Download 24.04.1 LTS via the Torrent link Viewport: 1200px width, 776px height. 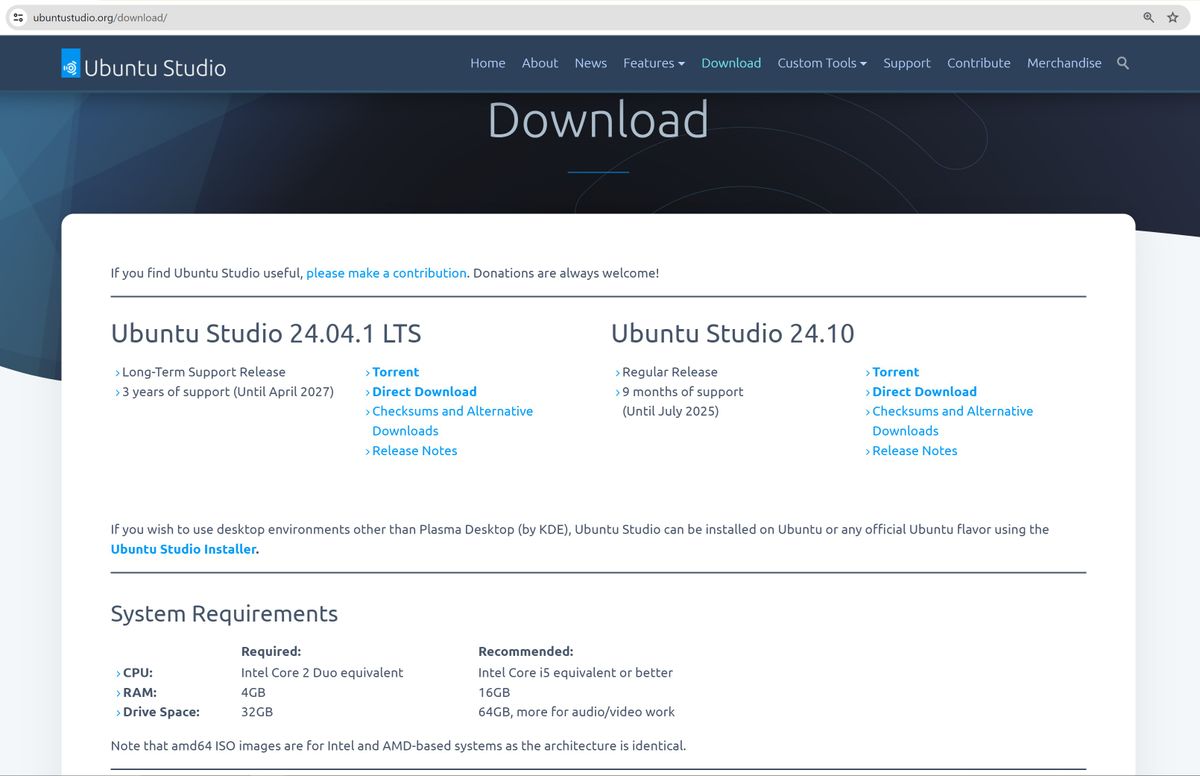pos(395,371)
